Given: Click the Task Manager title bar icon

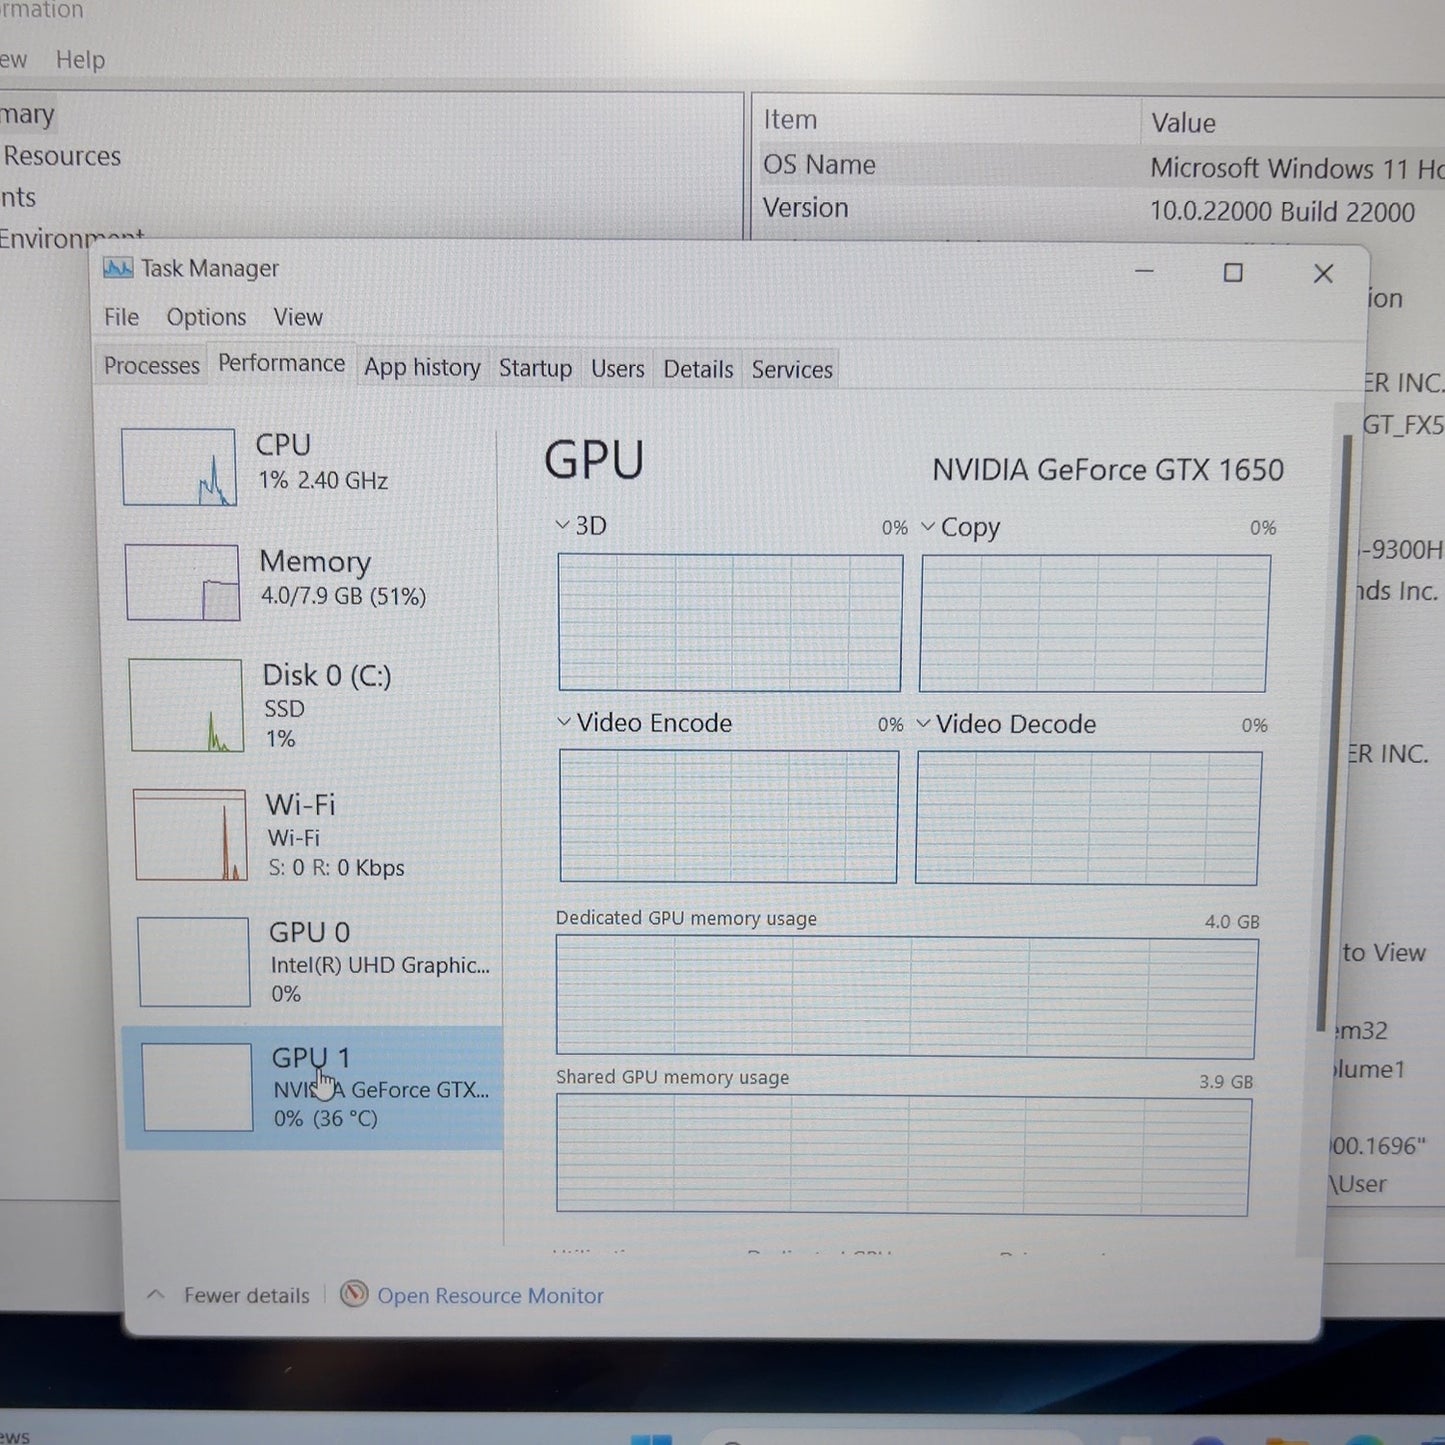Looking at the screenshot, I should click(118, 268).
